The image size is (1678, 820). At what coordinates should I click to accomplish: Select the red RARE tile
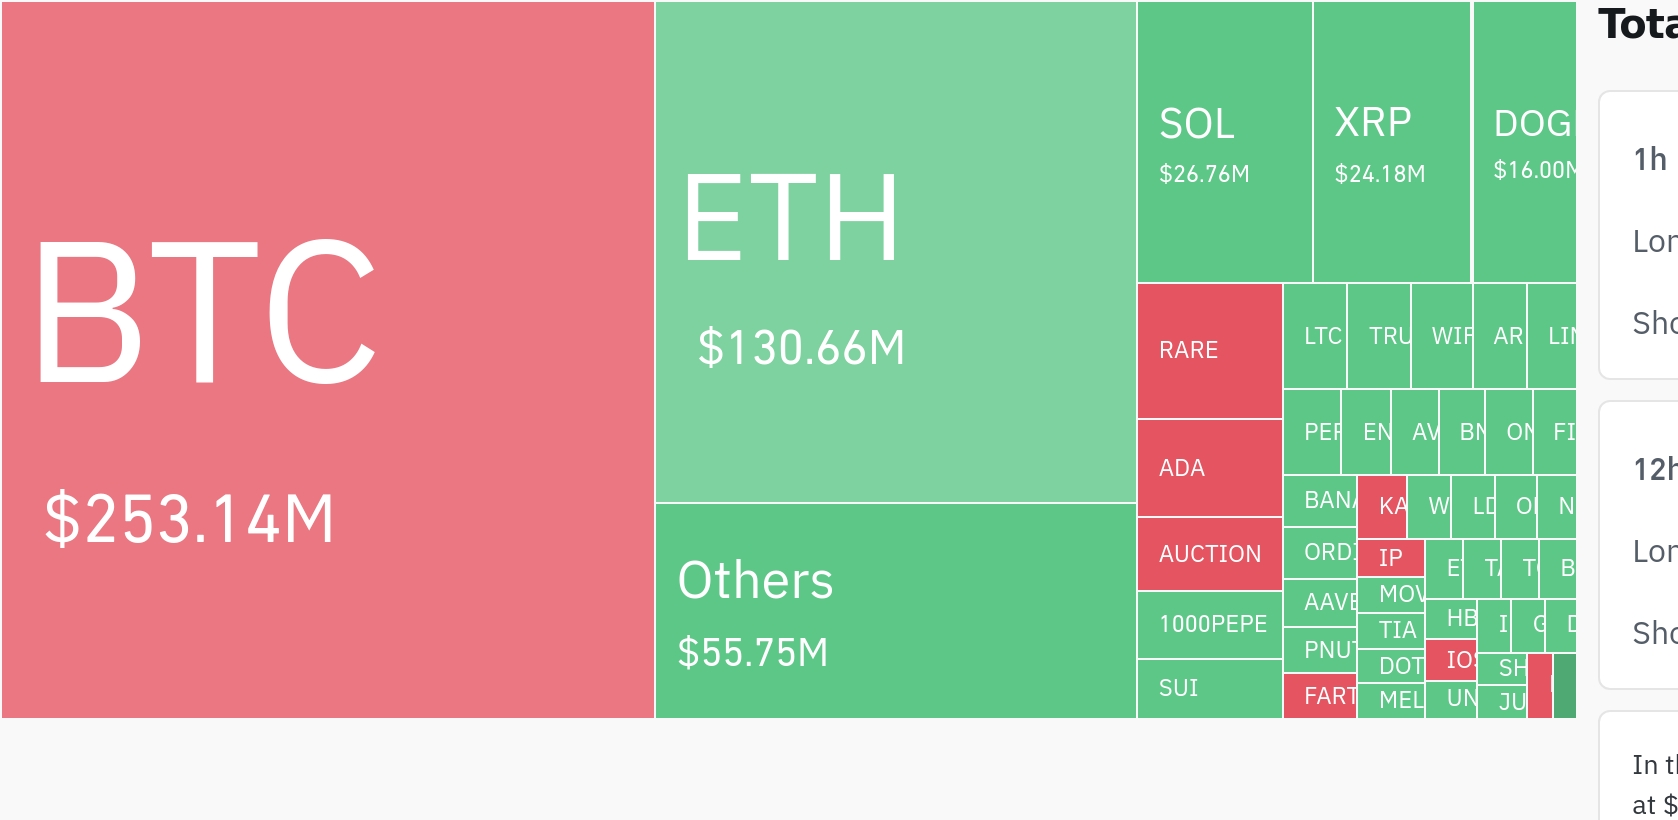[1209, 350]
